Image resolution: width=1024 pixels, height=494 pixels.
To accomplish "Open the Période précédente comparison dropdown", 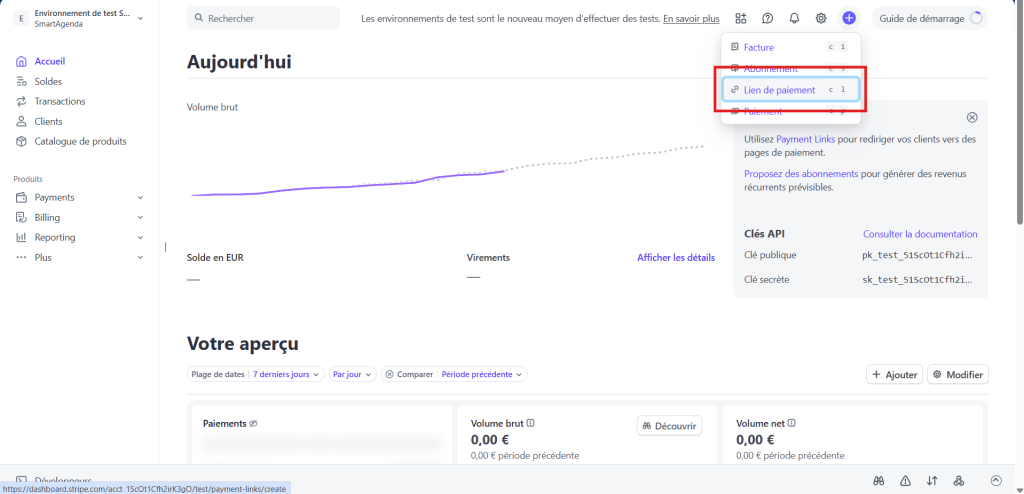I will [x=483, y=374].
